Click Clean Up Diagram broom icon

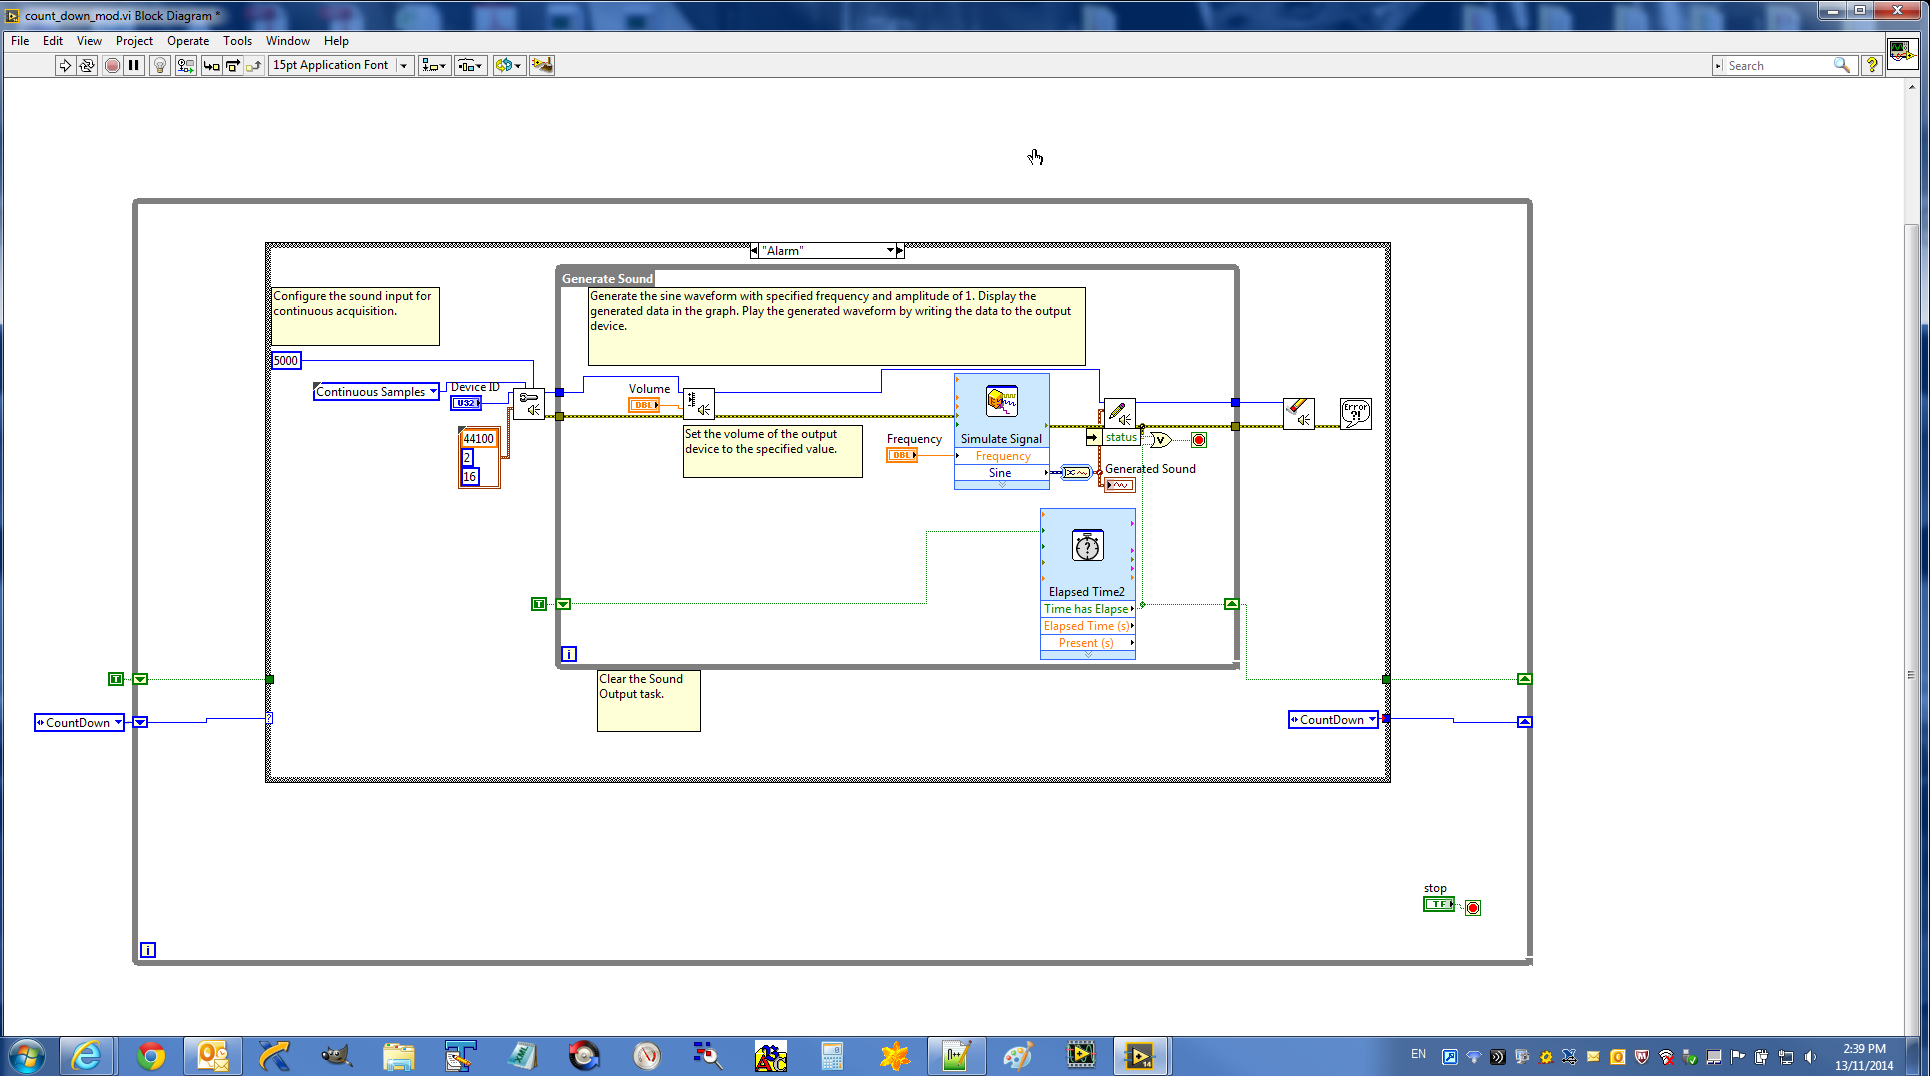click(542, 65)
